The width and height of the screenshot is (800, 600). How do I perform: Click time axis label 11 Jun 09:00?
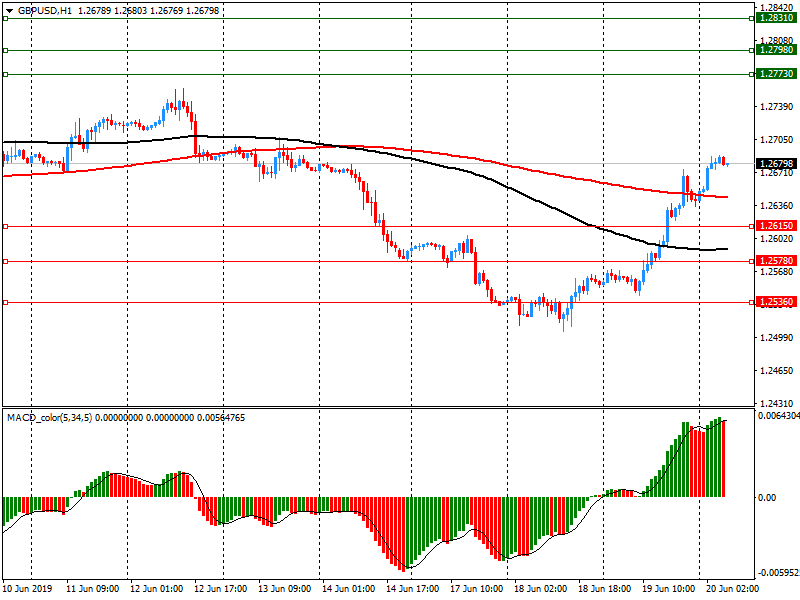pos(92,588)
